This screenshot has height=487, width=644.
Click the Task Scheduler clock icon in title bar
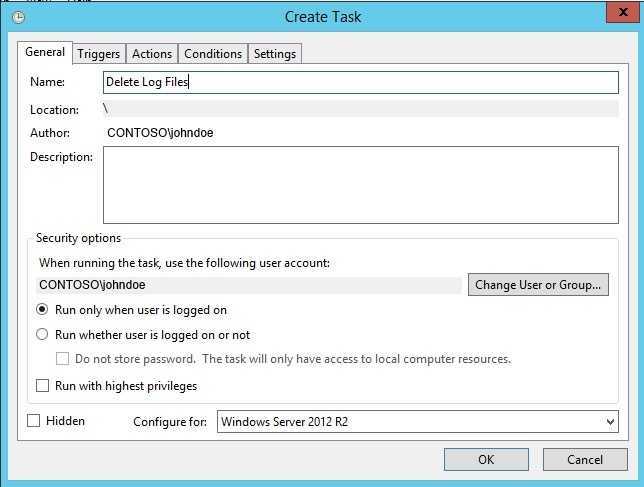click(18, 17)
